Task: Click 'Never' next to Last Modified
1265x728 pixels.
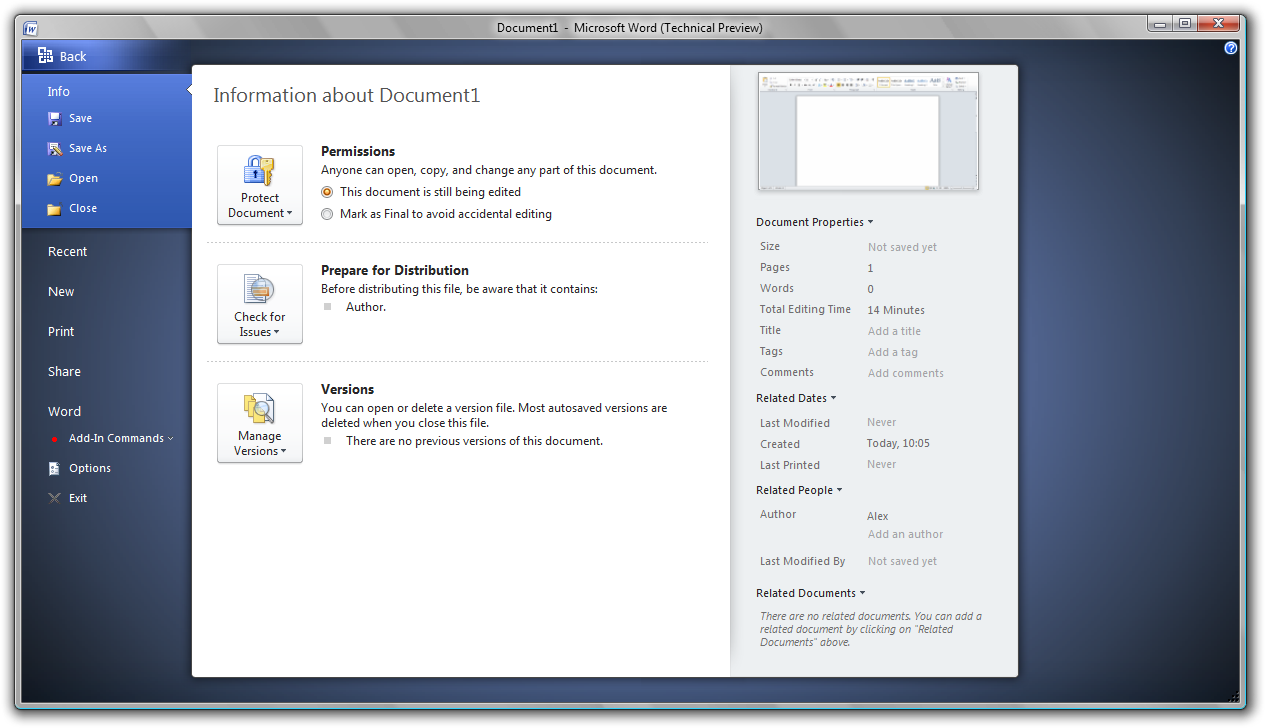Action: point(882,422)
